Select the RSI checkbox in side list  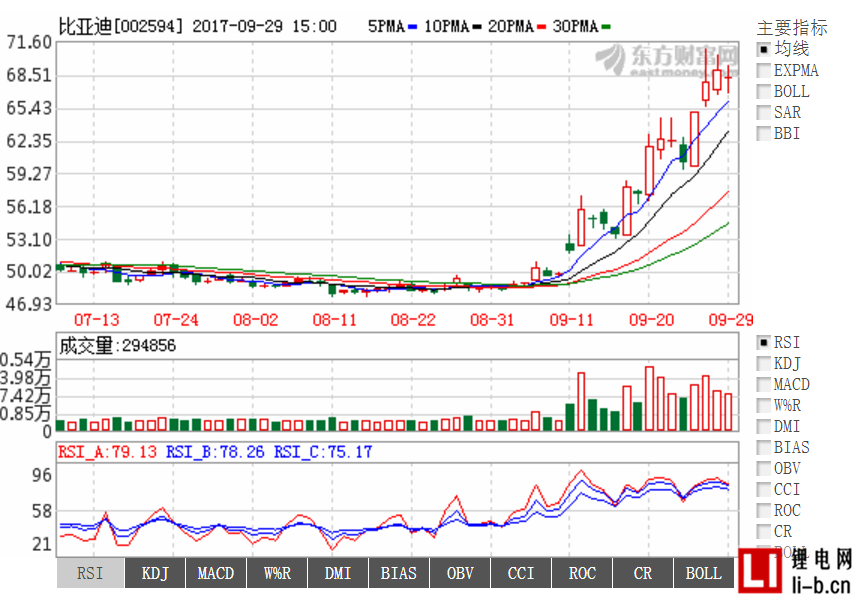coord(764,343)
